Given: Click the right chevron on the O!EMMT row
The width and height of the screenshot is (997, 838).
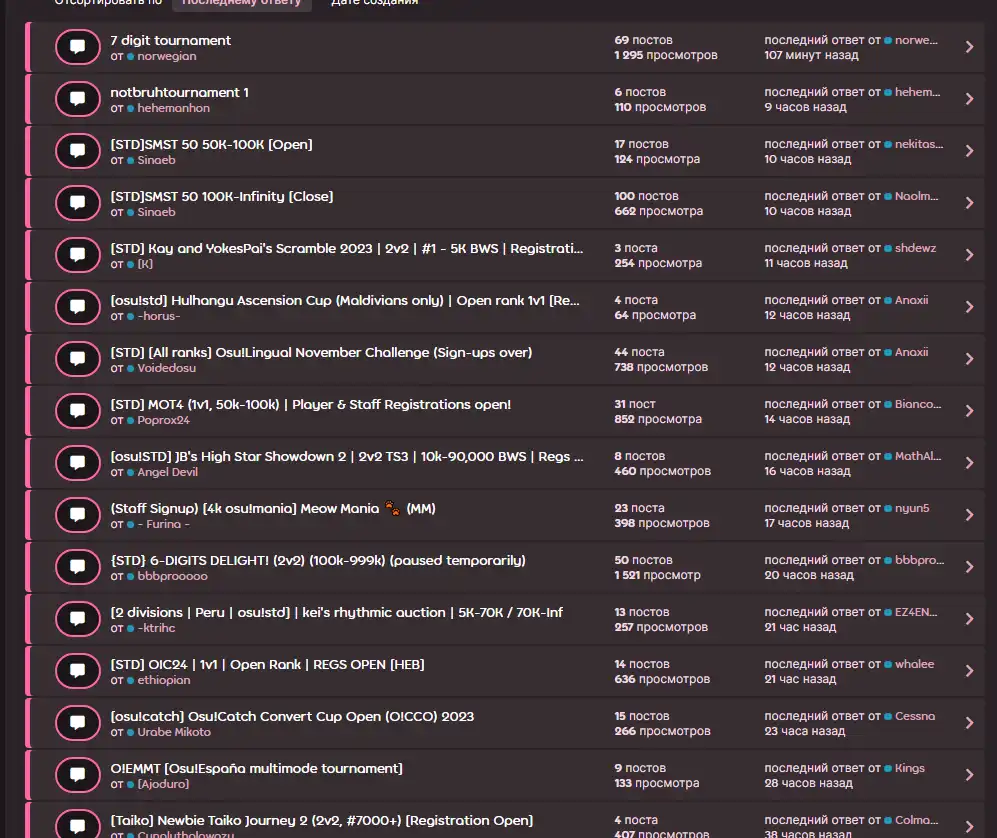Looking at the screenshot, I should click(x=970, y=775).
